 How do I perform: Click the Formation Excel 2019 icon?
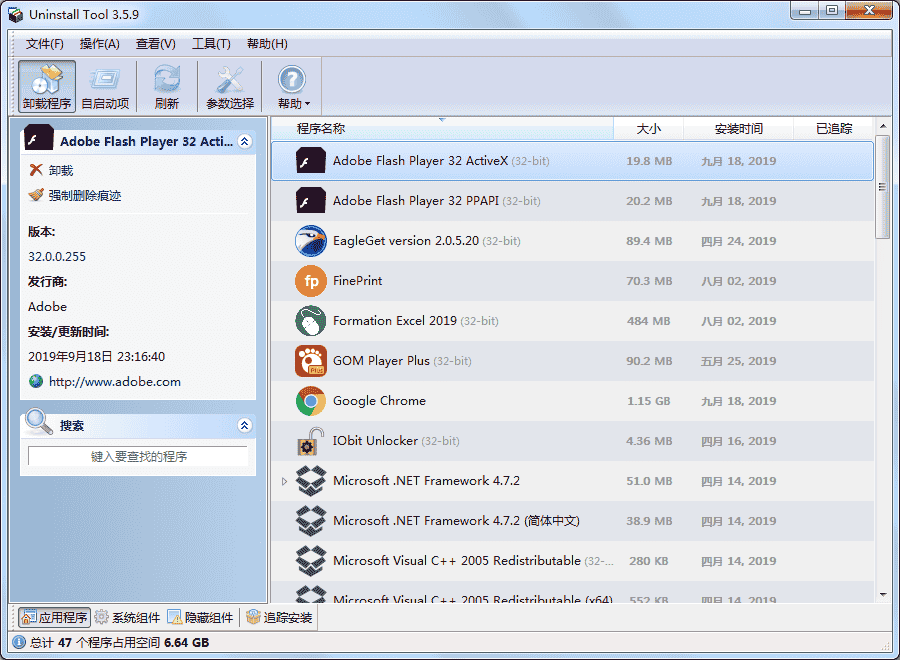click(x=311, y=321)
